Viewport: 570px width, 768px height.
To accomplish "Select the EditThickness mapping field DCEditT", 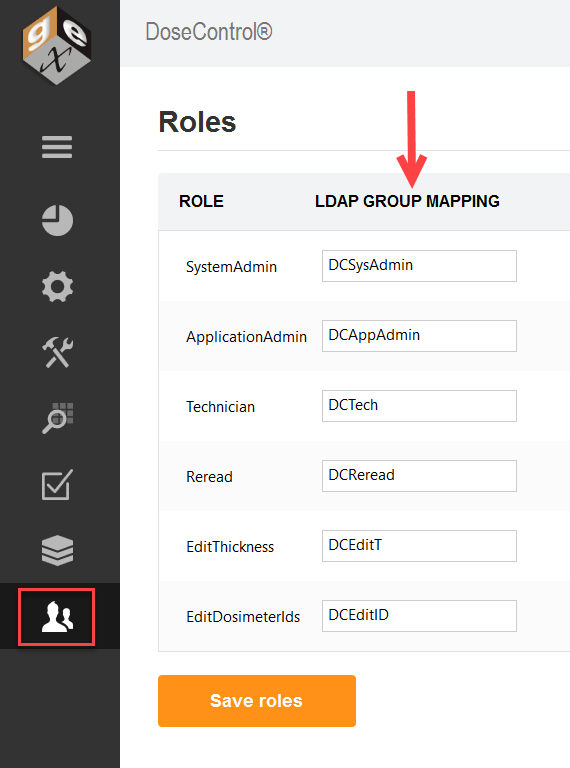I will [x=419, y=546].
